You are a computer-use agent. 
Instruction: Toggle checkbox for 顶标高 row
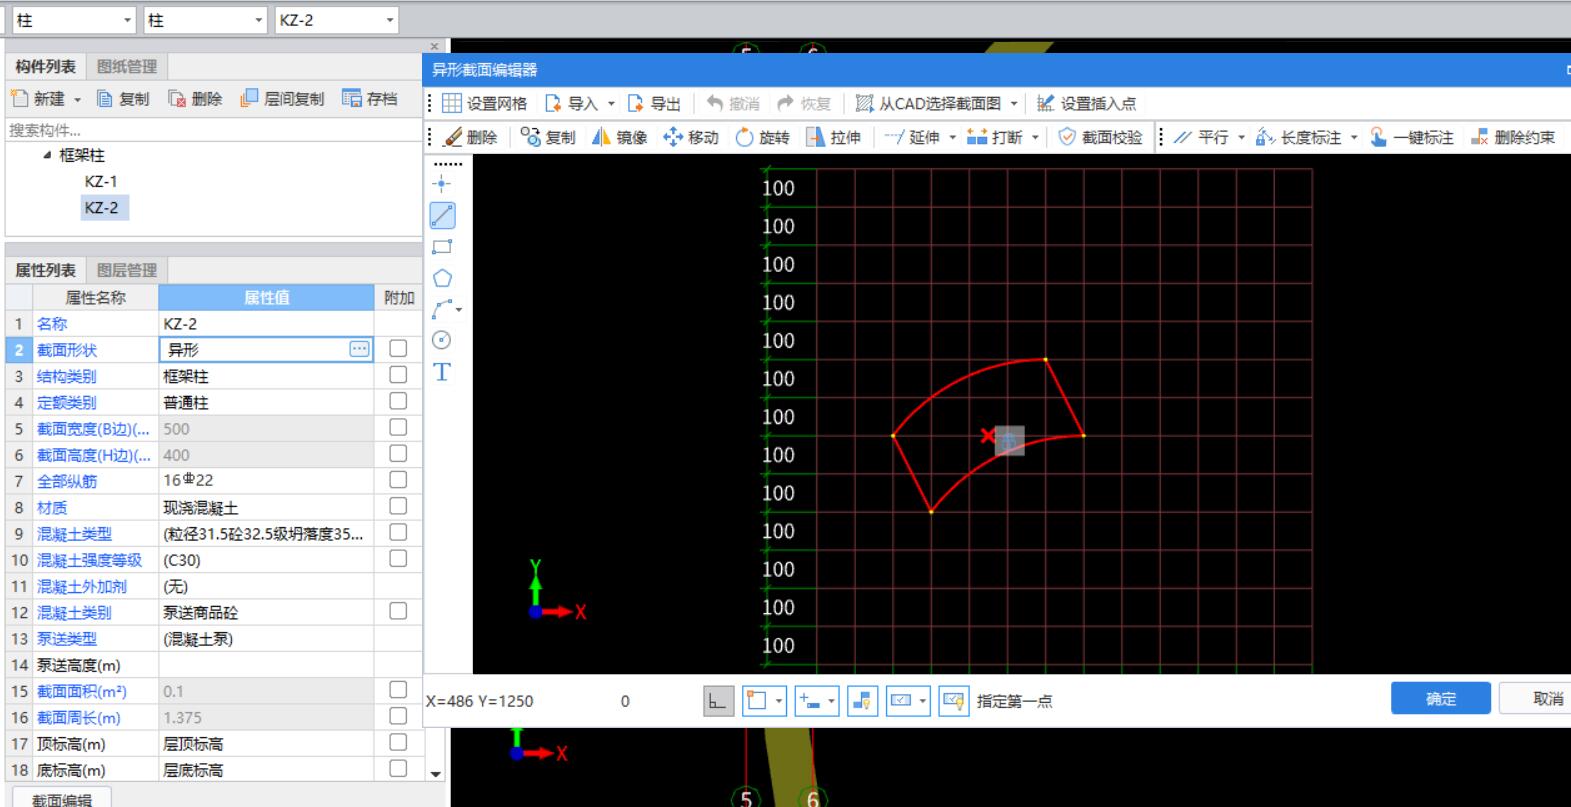398,743
